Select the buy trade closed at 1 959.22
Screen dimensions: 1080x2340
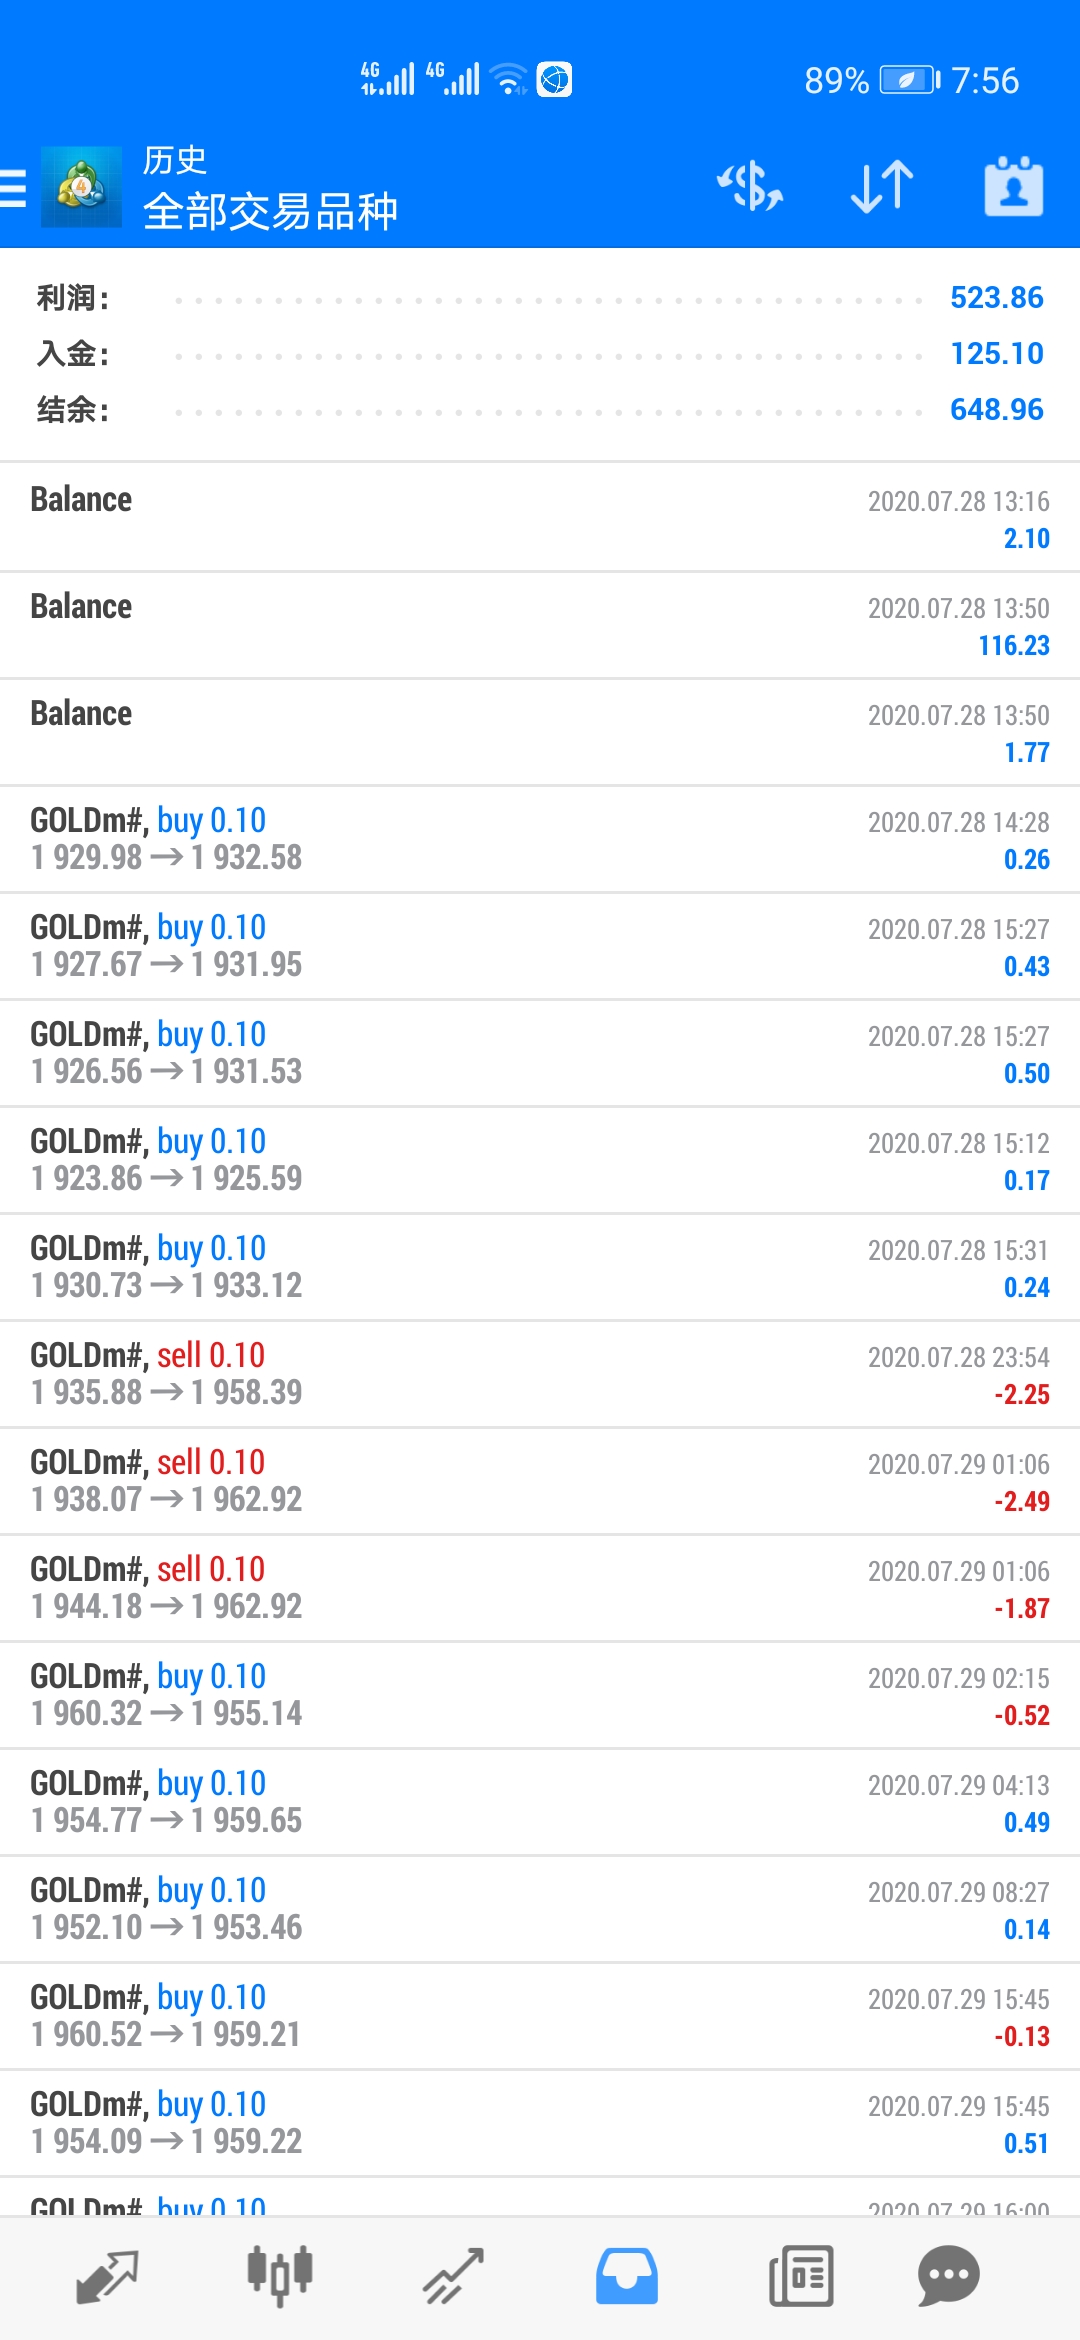(x=540, y=2124)
